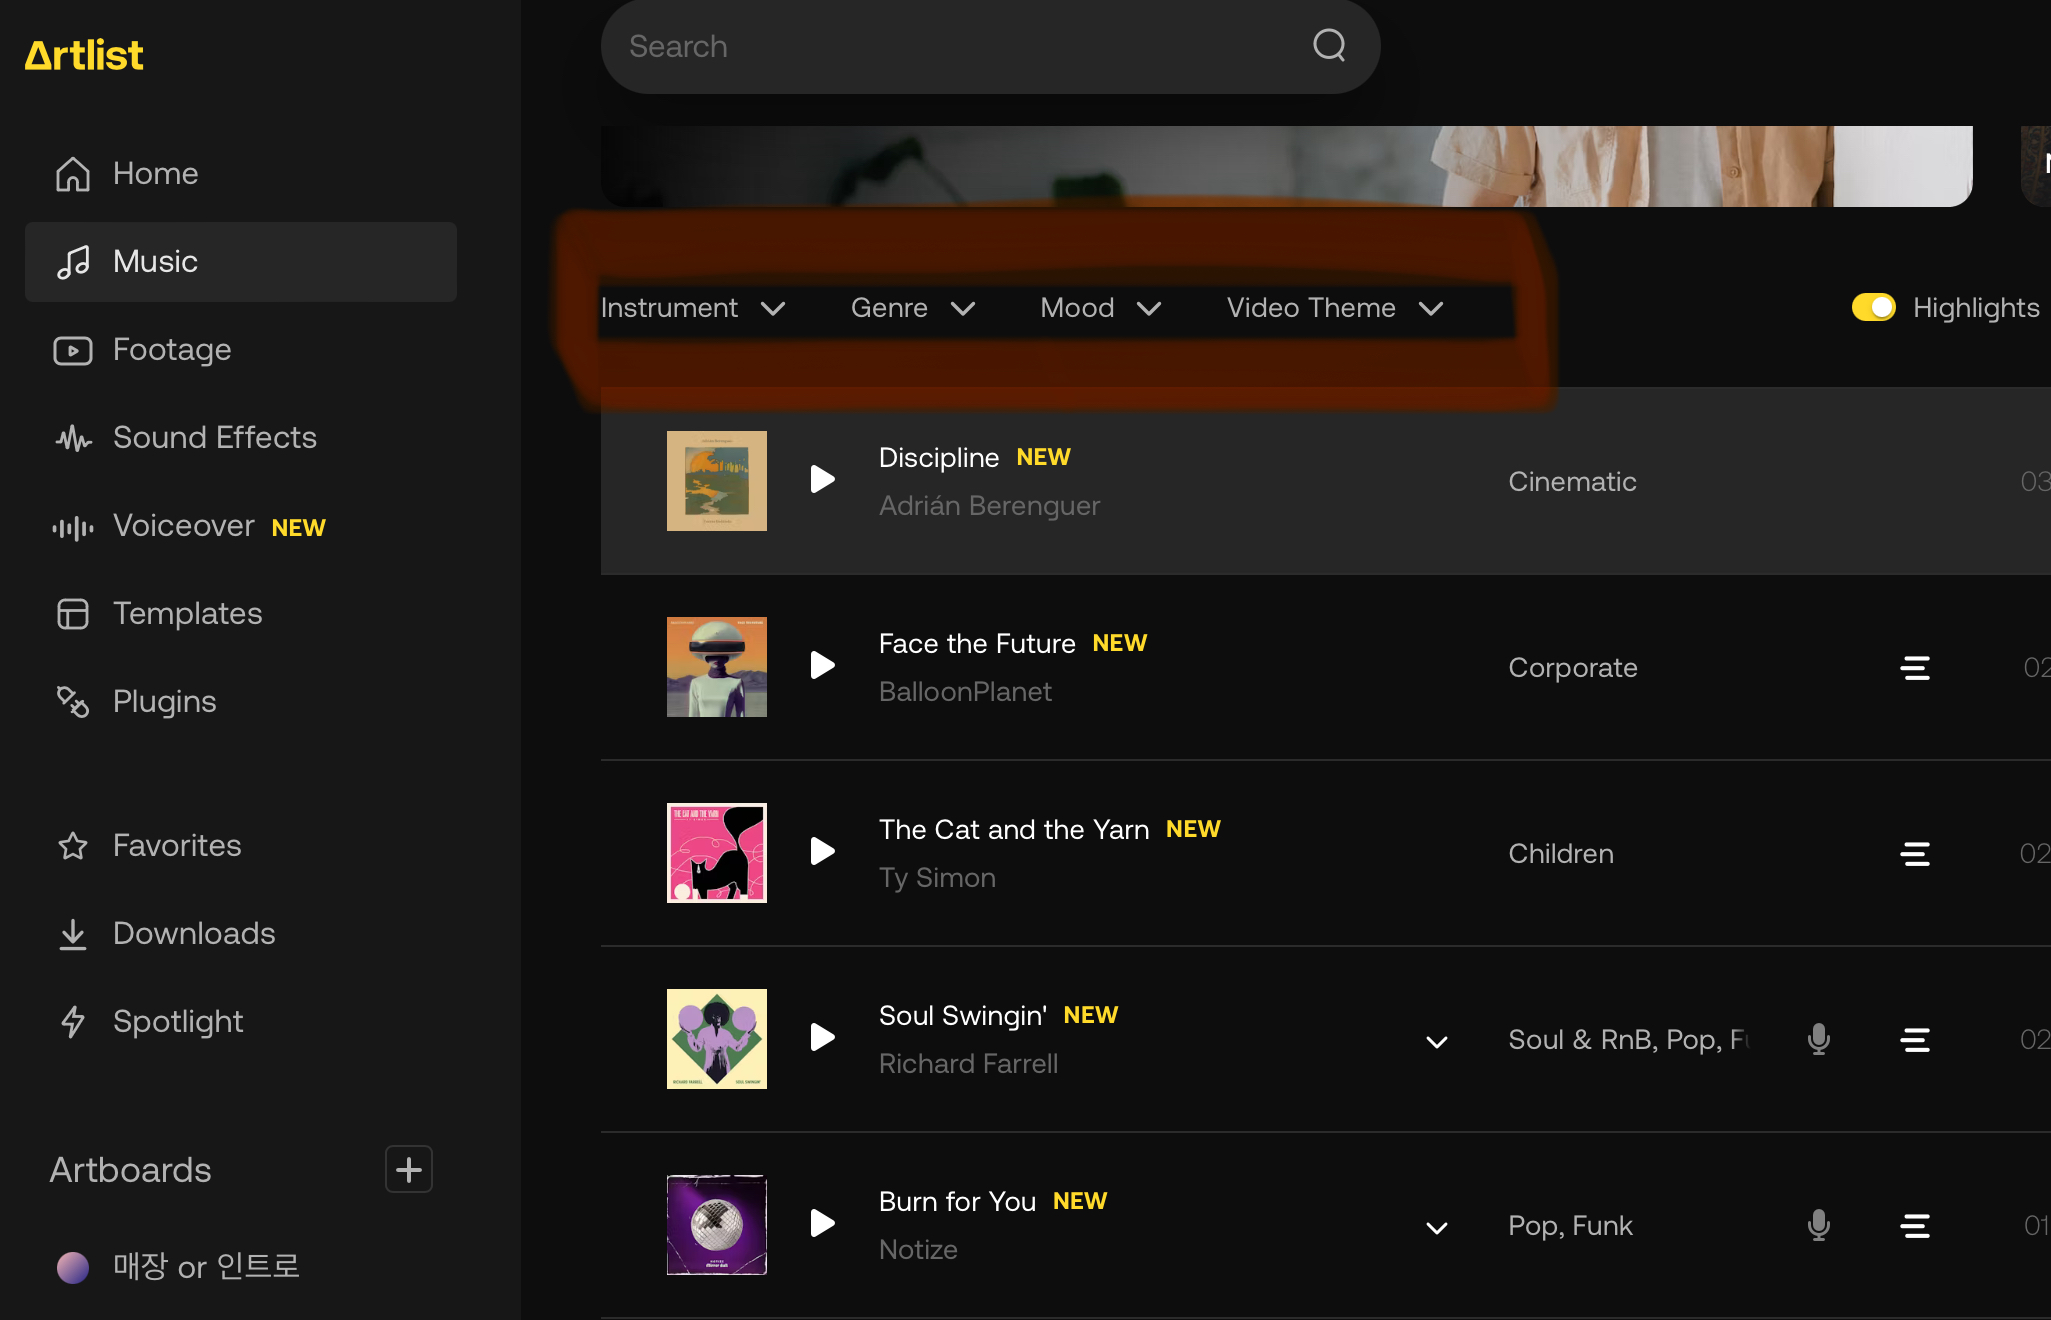The image size is (2051, 1320).
Task: Open artist Ty Simon
Action: 937,878
